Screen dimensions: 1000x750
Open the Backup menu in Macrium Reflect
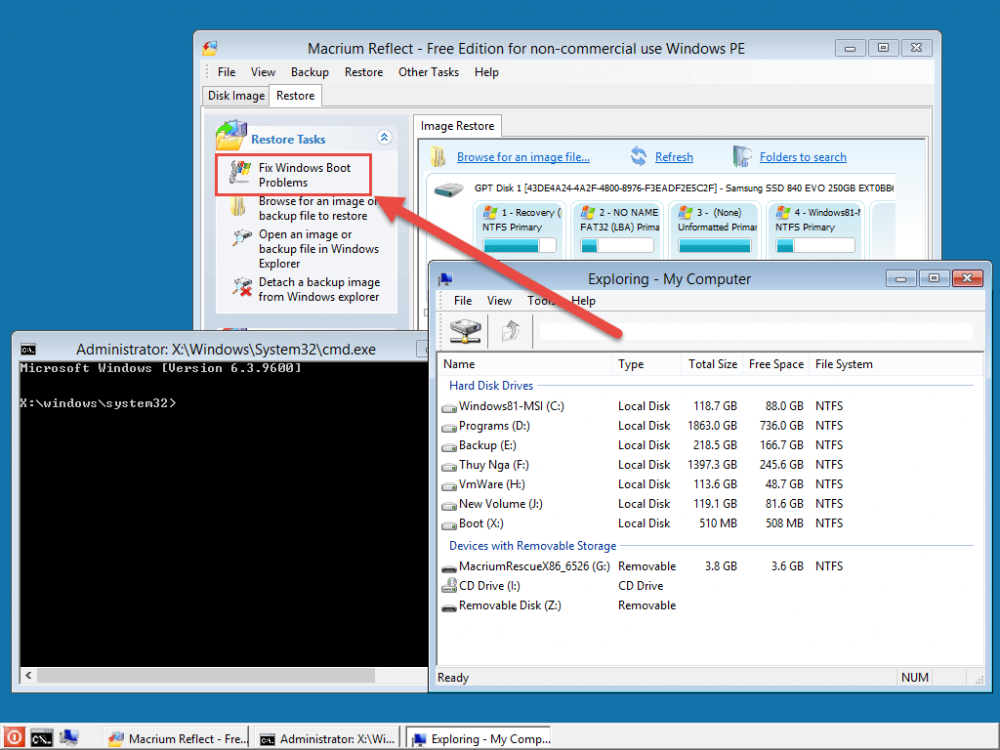[x=310, y=72]
